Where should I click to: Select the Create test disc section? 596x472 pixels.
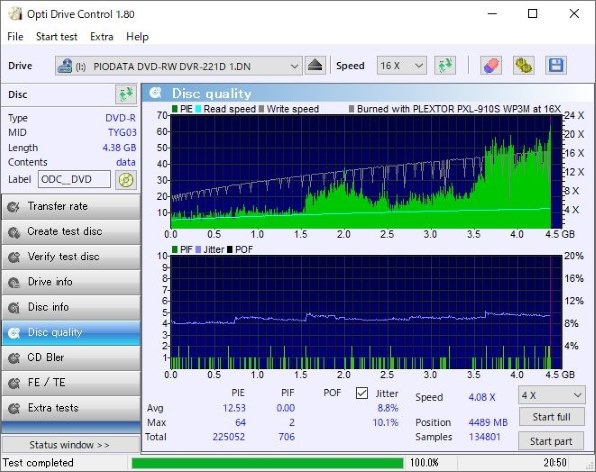[71, 232]
